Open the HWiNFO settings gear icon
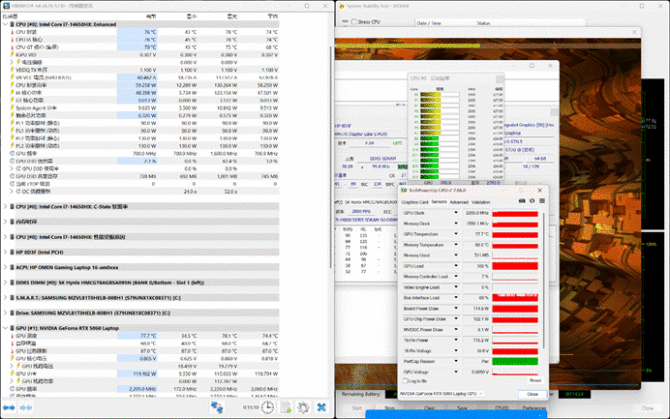The height and width of the screenshot is (419, 670). pyautogui.click(x=303, y=407)
